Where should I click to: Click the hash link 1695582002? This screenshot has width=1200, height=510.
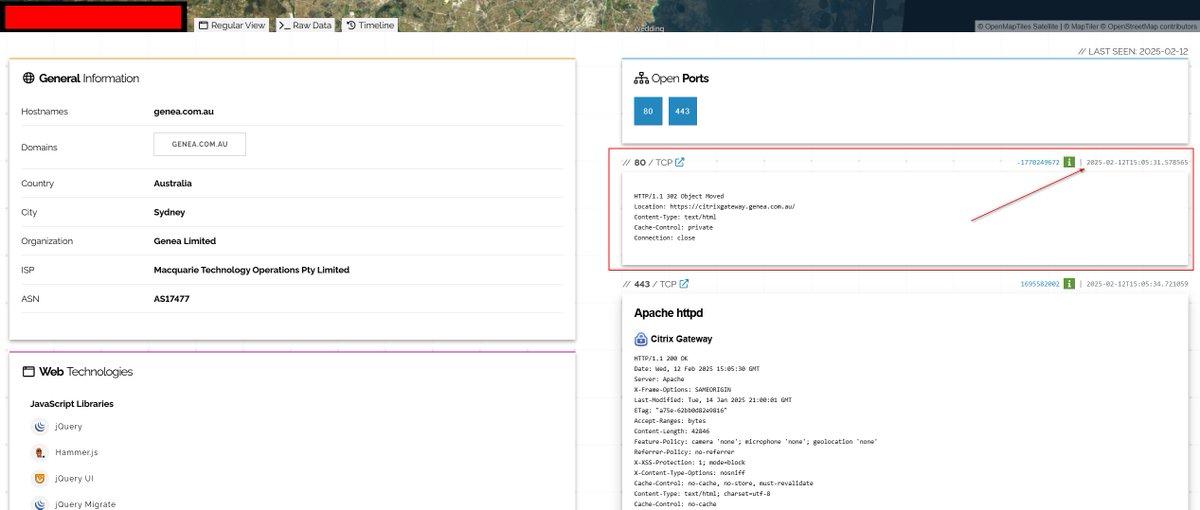coord(1040,284)
